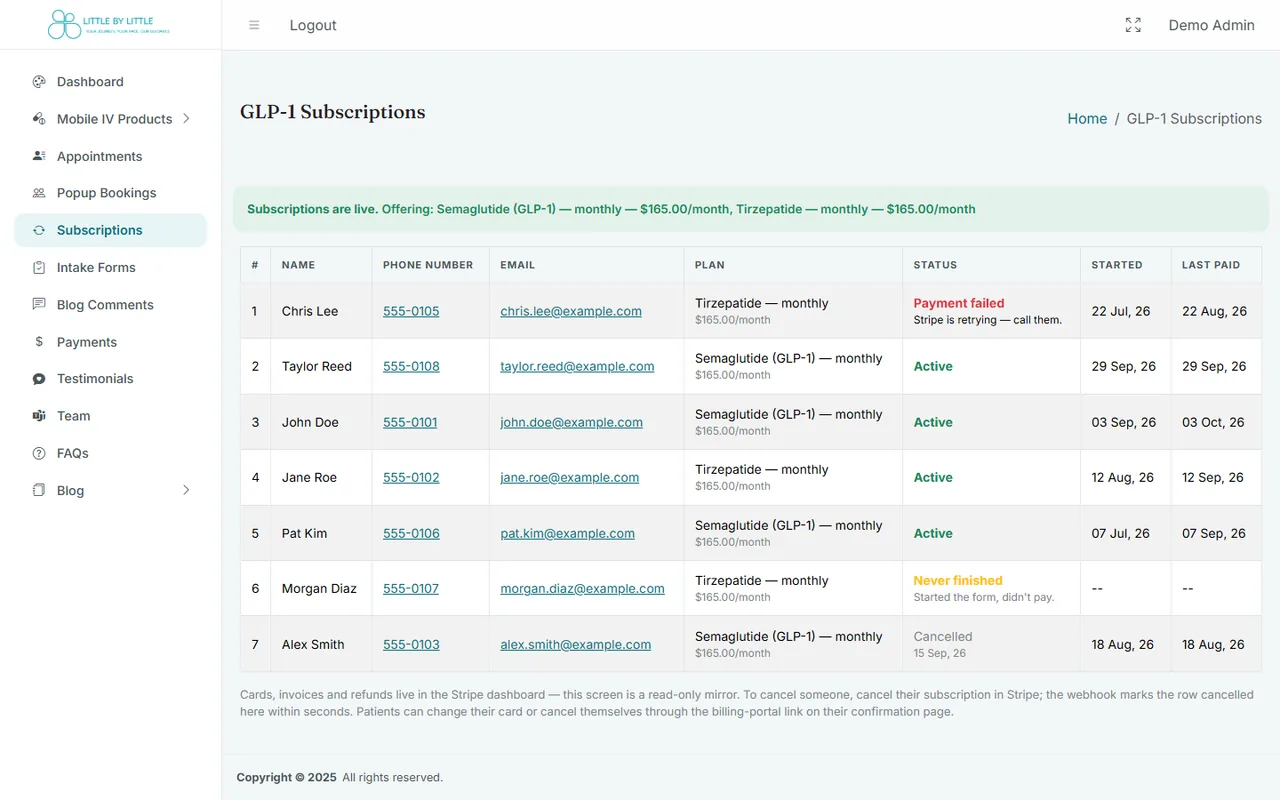Expand the Blog submenu chevron
The height and width of the screenshot is (800, 1280).
tap(186, 490)
